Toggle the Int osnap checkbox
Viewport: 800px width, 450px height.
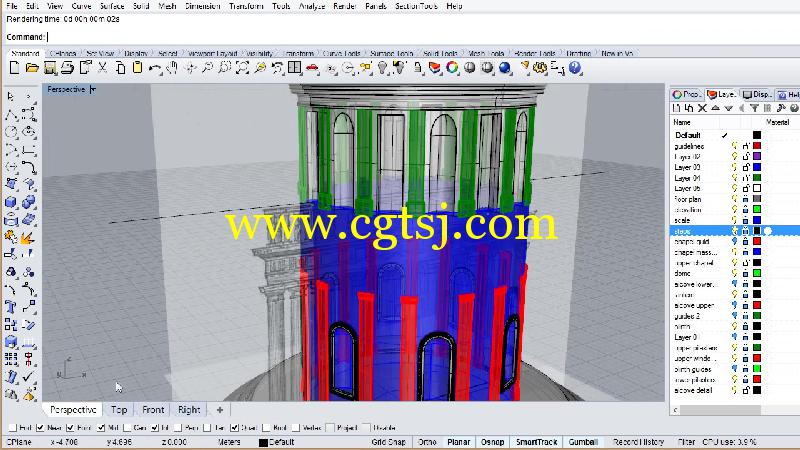pyautogui.click(x=155, y=428)
